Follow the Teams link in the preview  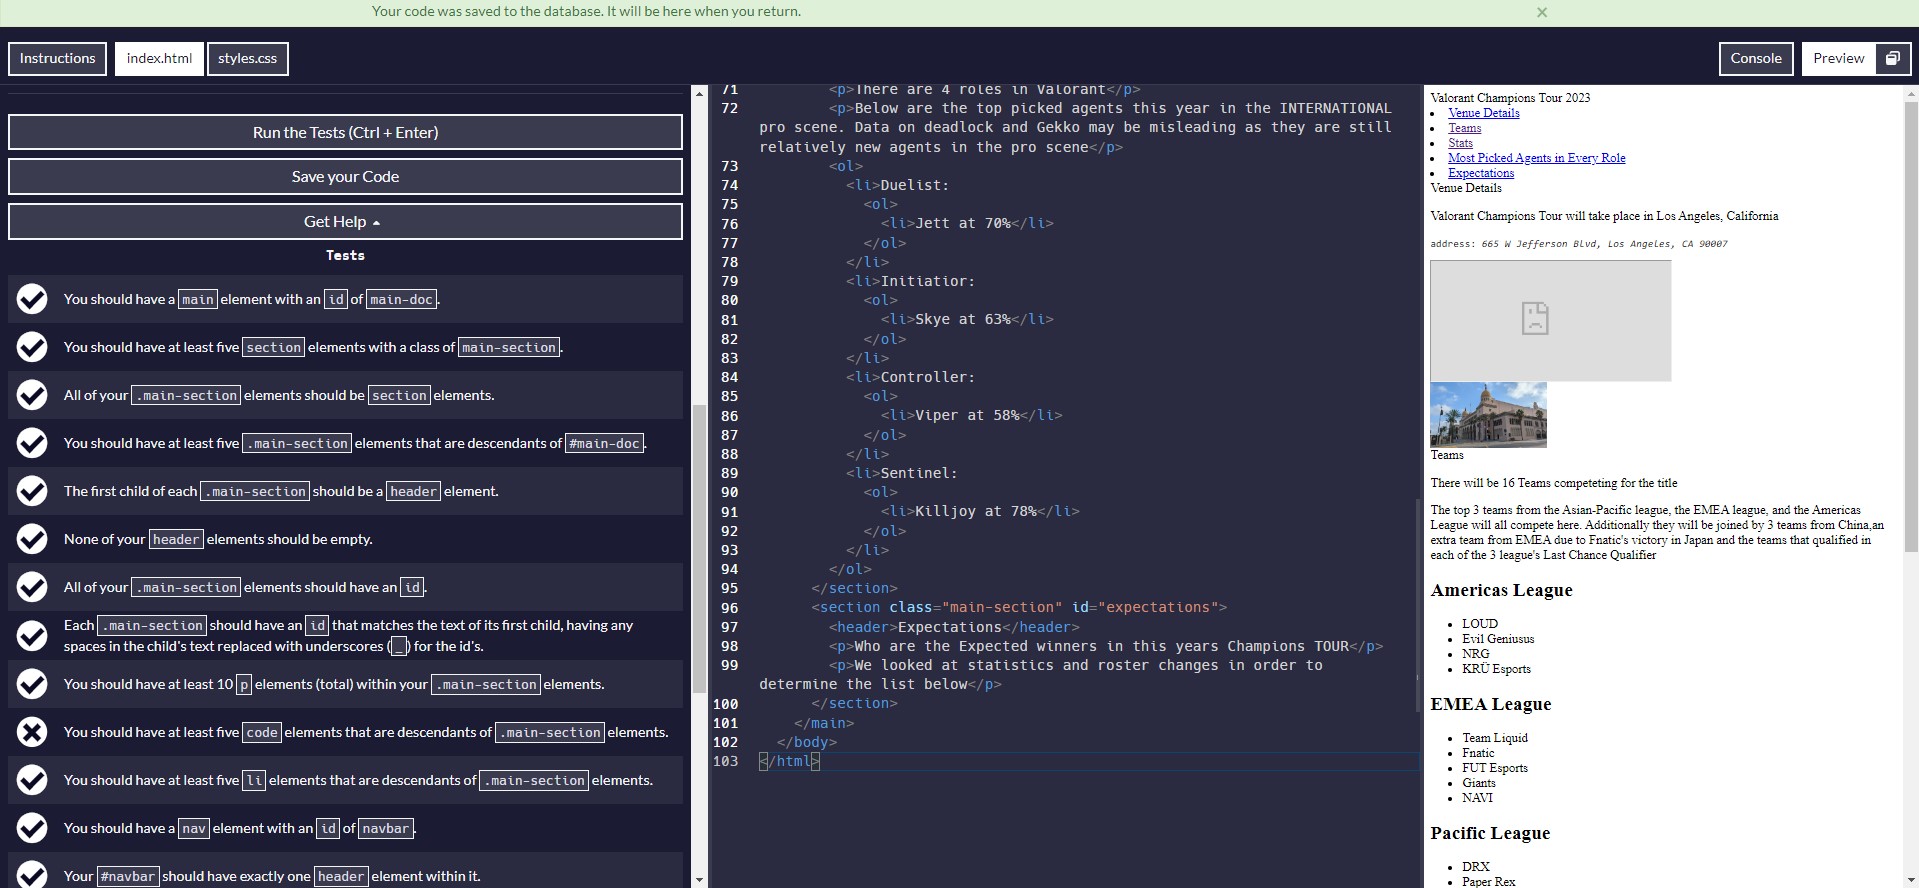pos(1464,128)
